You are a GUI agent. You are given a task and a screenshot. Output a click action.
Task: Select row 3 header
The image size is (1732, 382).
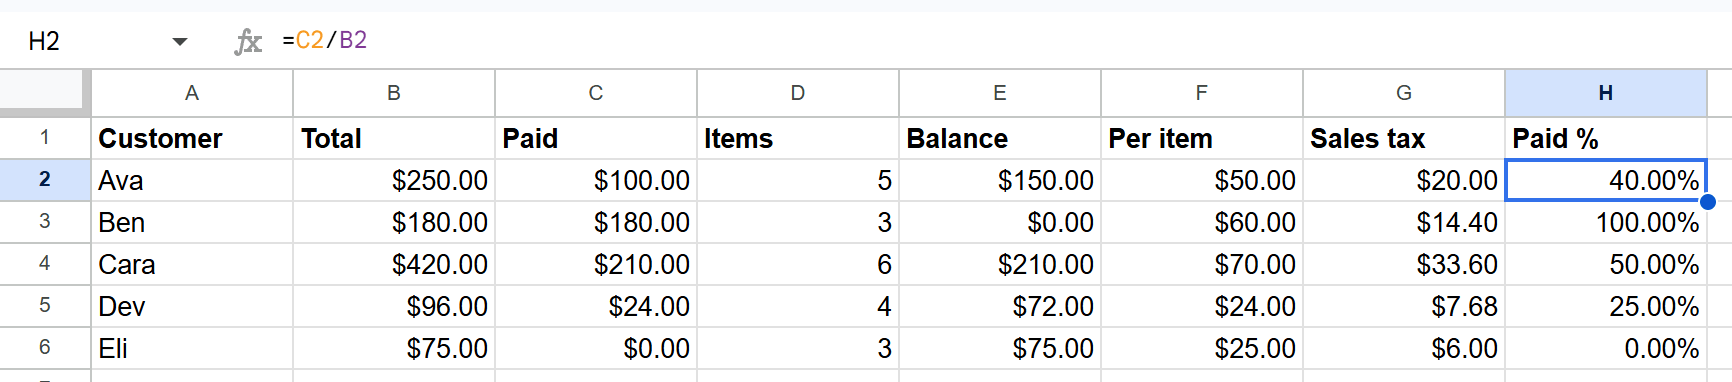tap(45, 222)
